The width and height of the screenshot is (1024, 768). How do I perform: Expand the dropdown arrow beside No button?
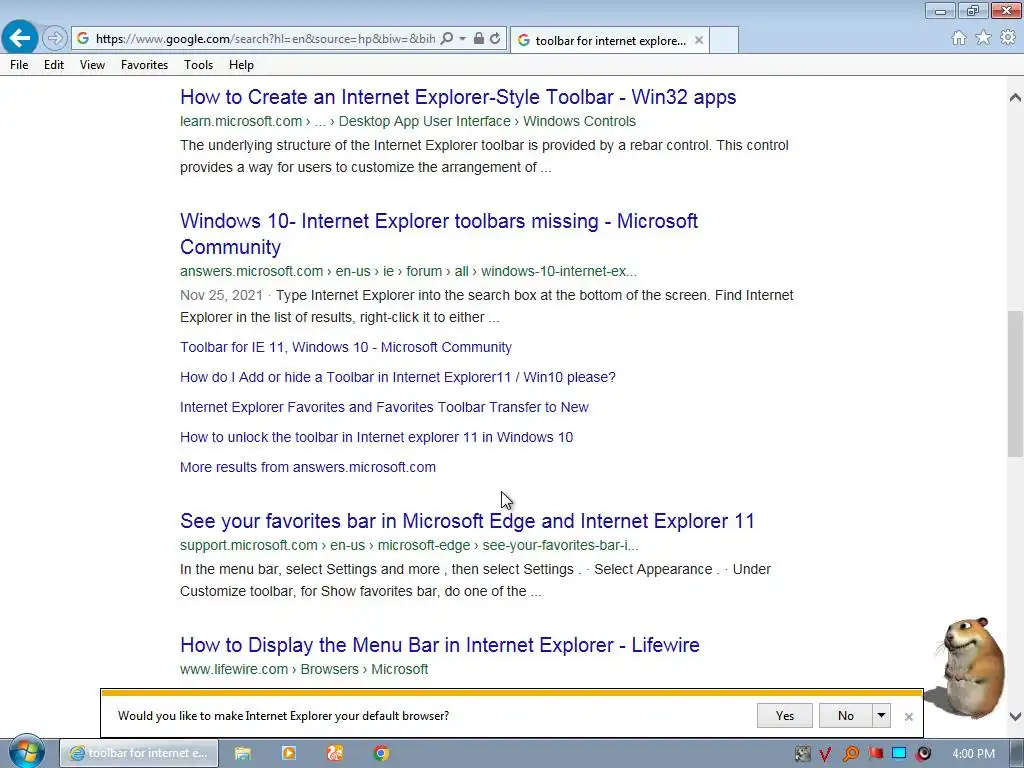tap(881, 716)
